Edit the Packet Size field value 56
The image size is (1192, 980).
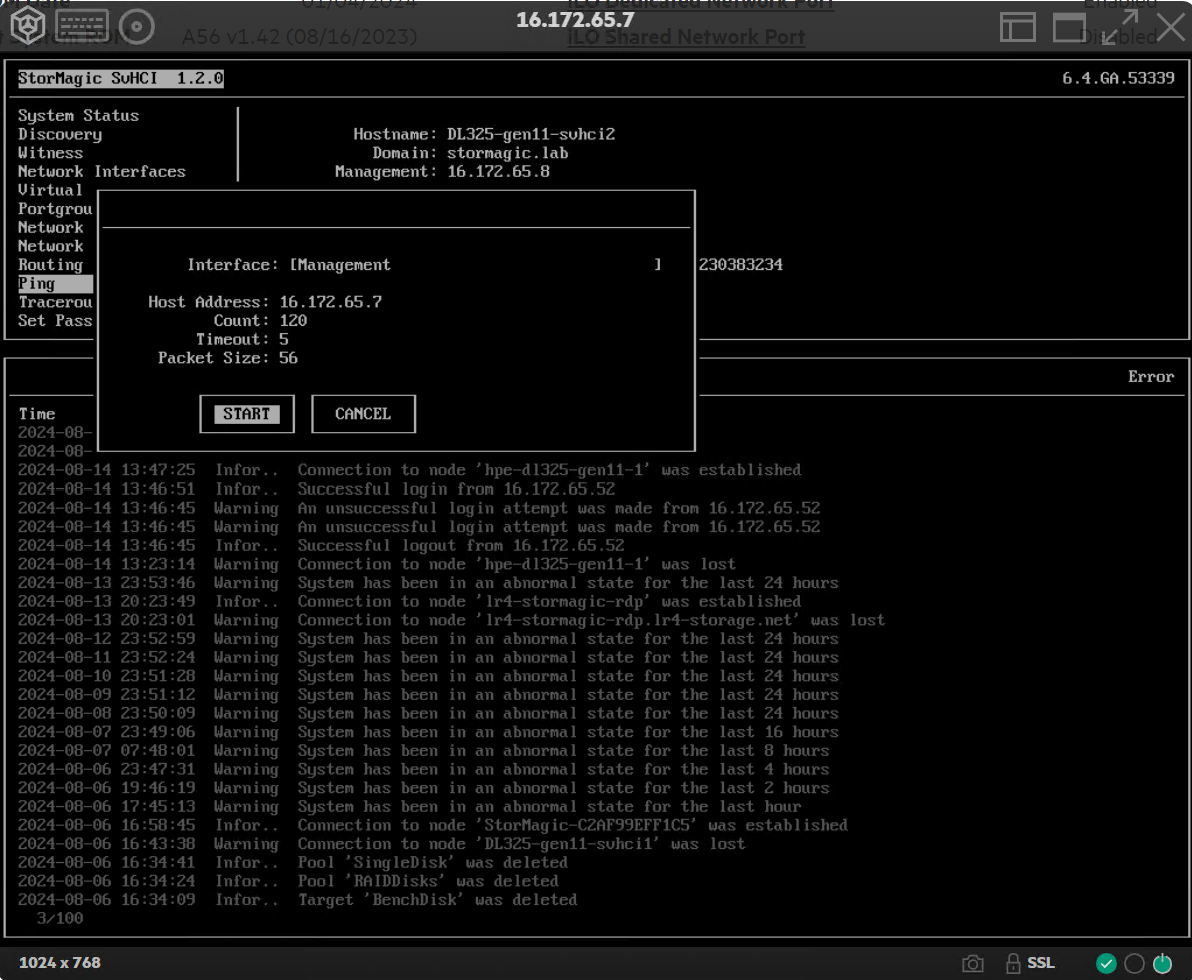click(x=288, y=358)
